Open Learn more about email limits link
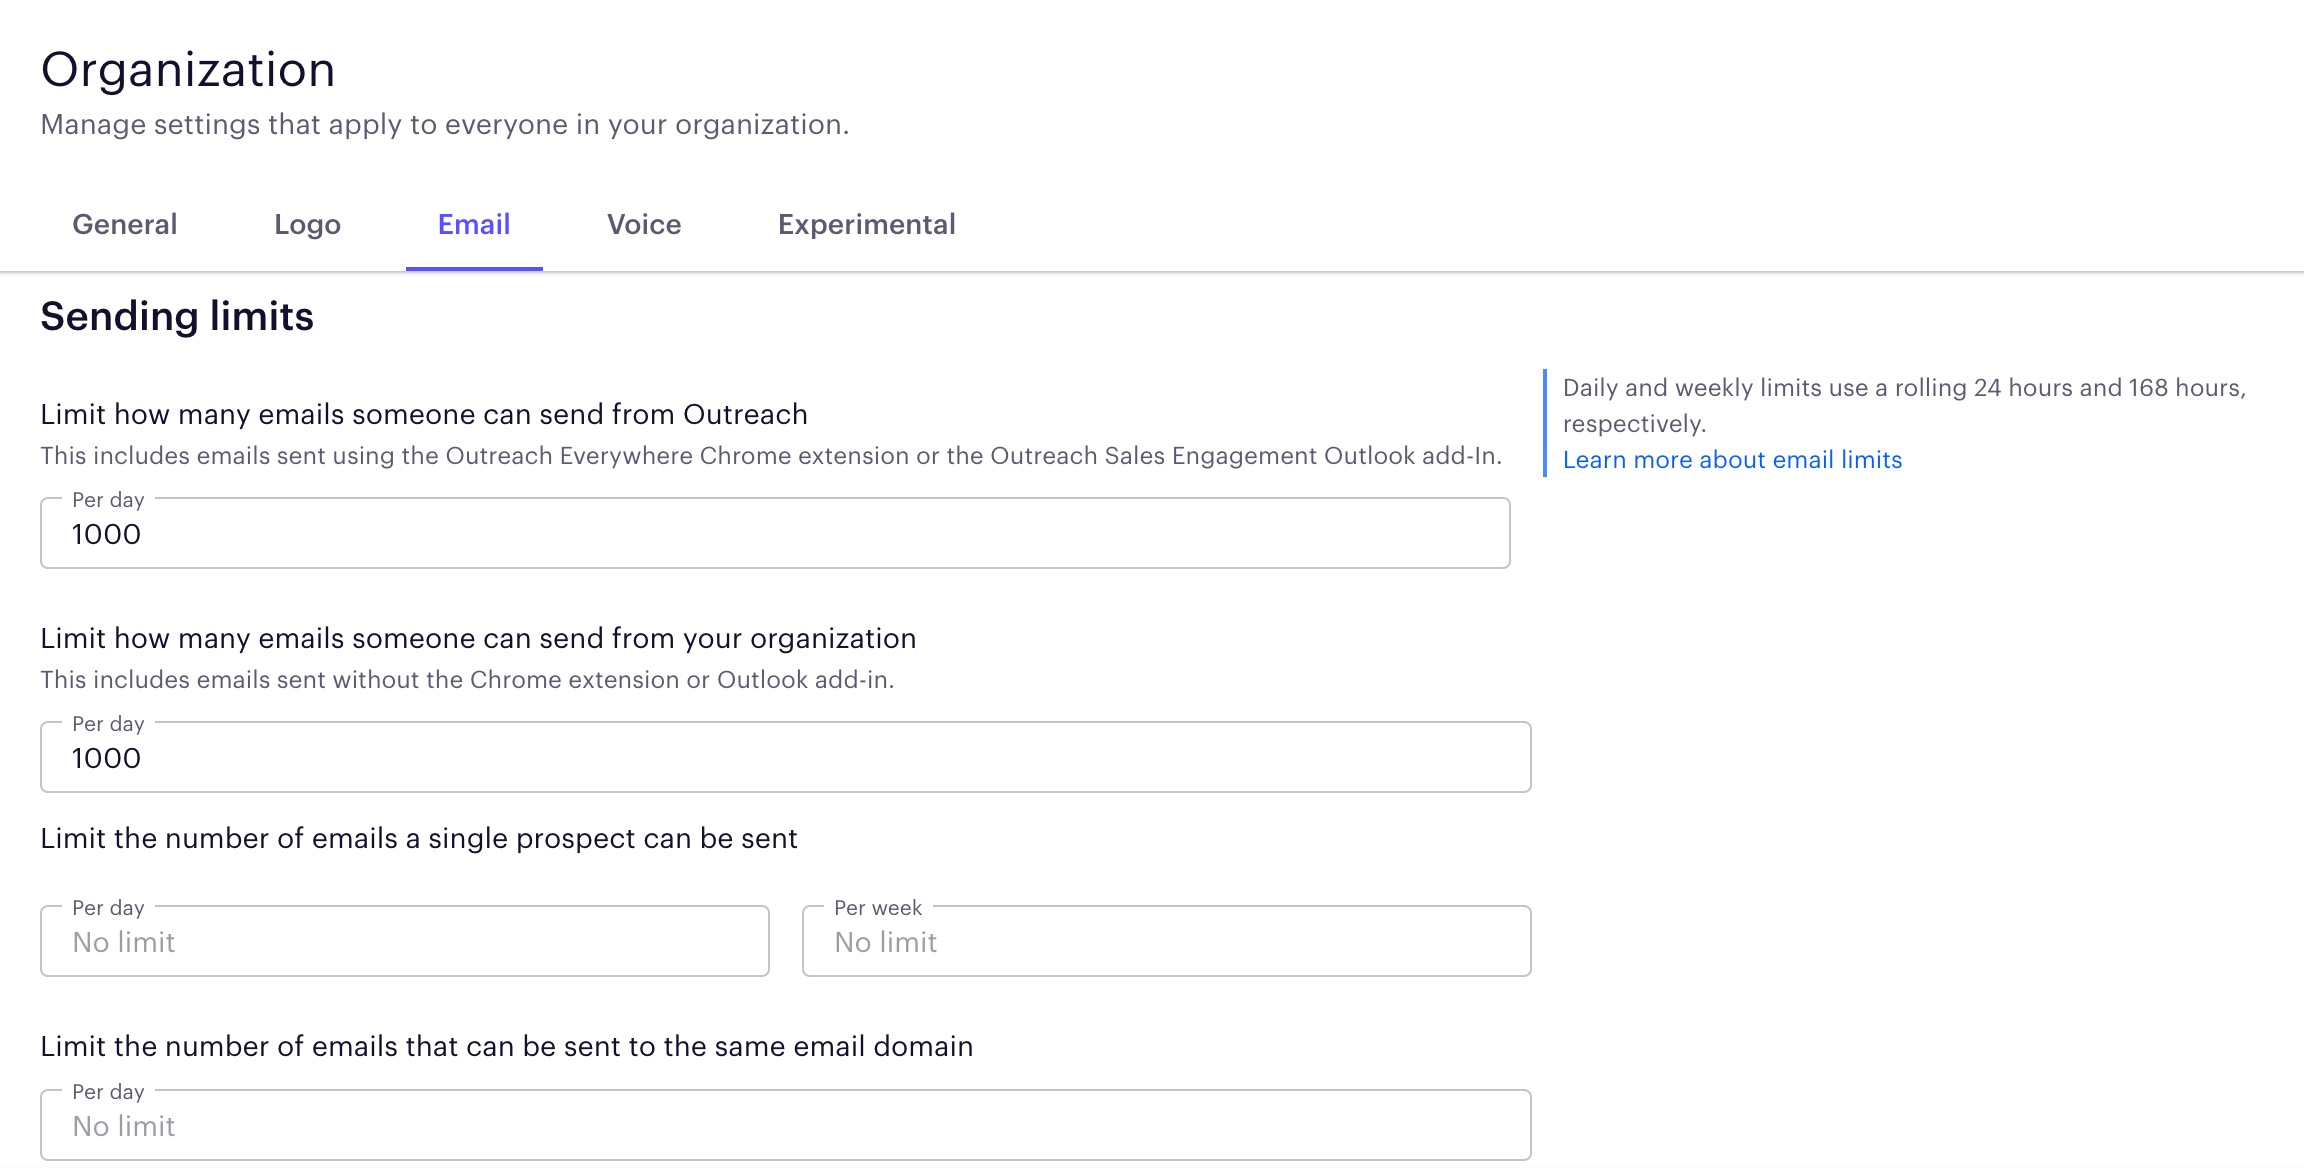This screenshot has height=1168, width=2304. click(1732, 460)
